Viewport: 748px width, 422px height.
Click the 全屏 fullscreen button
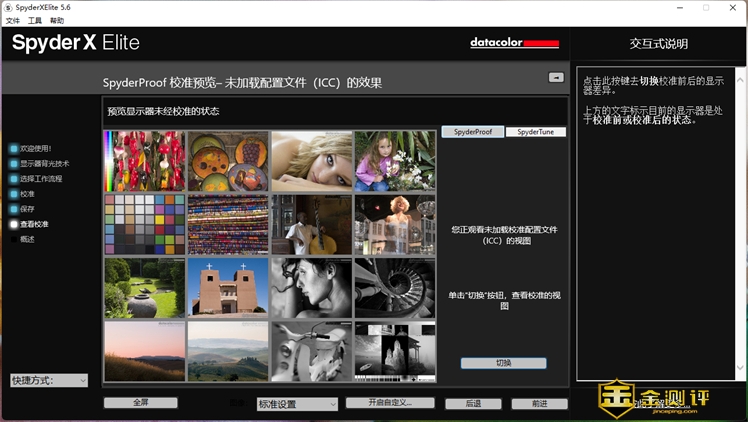tap(140, 403)
